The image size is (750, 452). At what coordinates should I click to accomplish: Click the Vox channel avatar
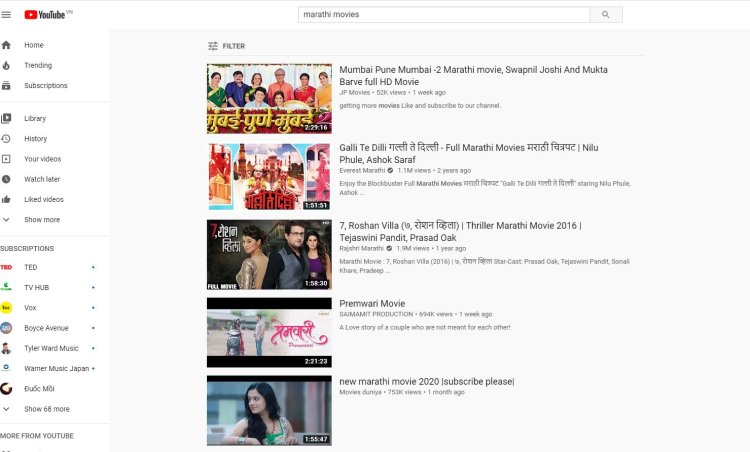click(x=6, y=308)
